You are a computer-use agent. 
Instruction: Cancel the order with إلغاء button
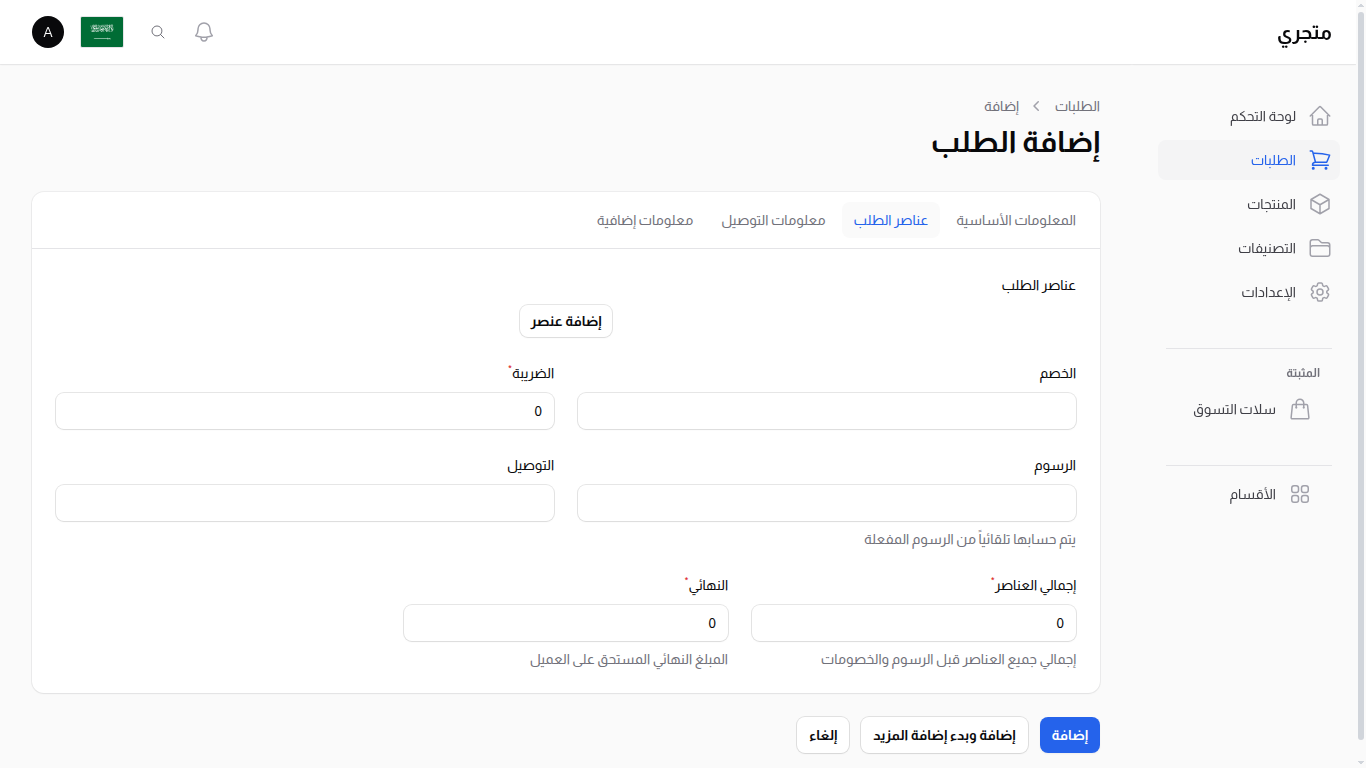point(822,735)
